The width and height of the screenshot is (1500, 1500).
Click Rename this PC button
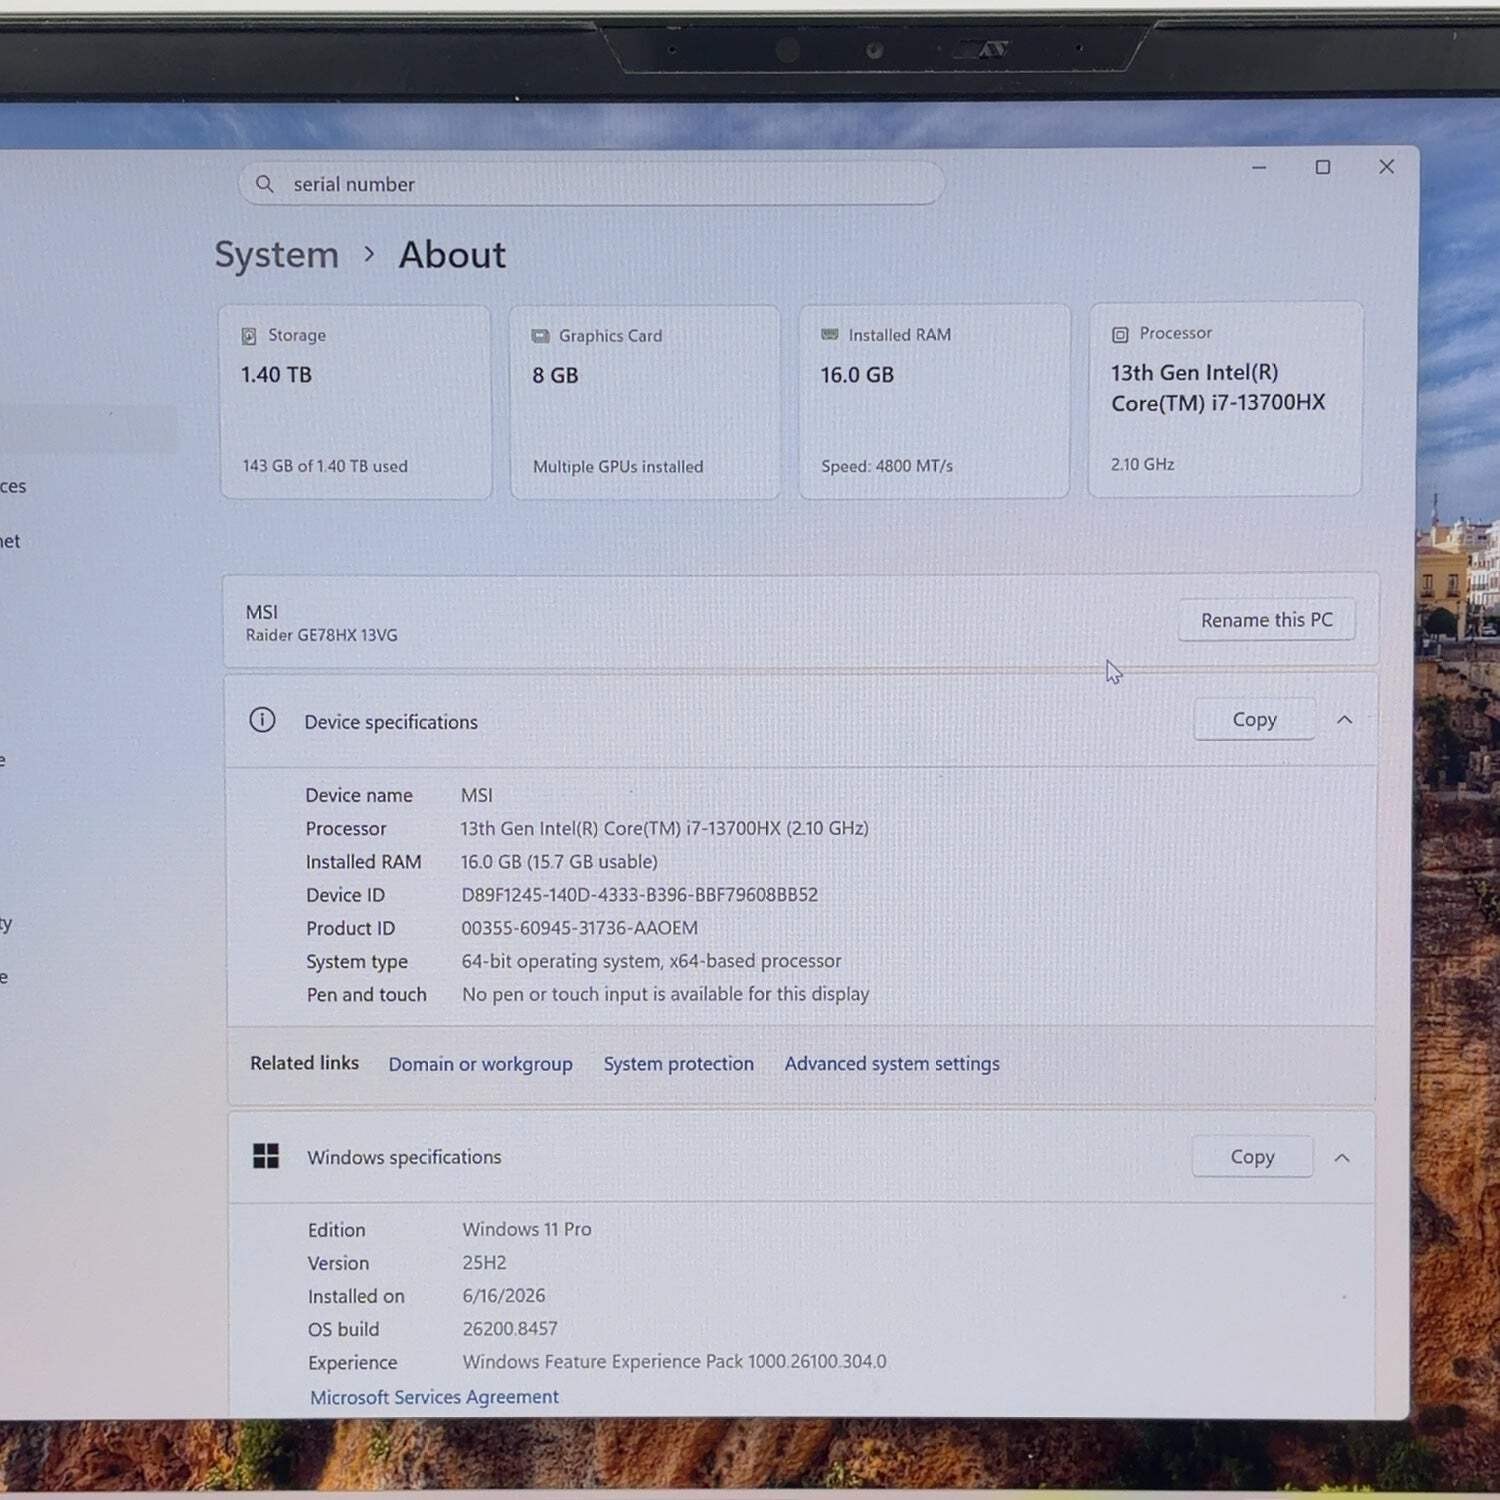click(x=1266, y=620)
